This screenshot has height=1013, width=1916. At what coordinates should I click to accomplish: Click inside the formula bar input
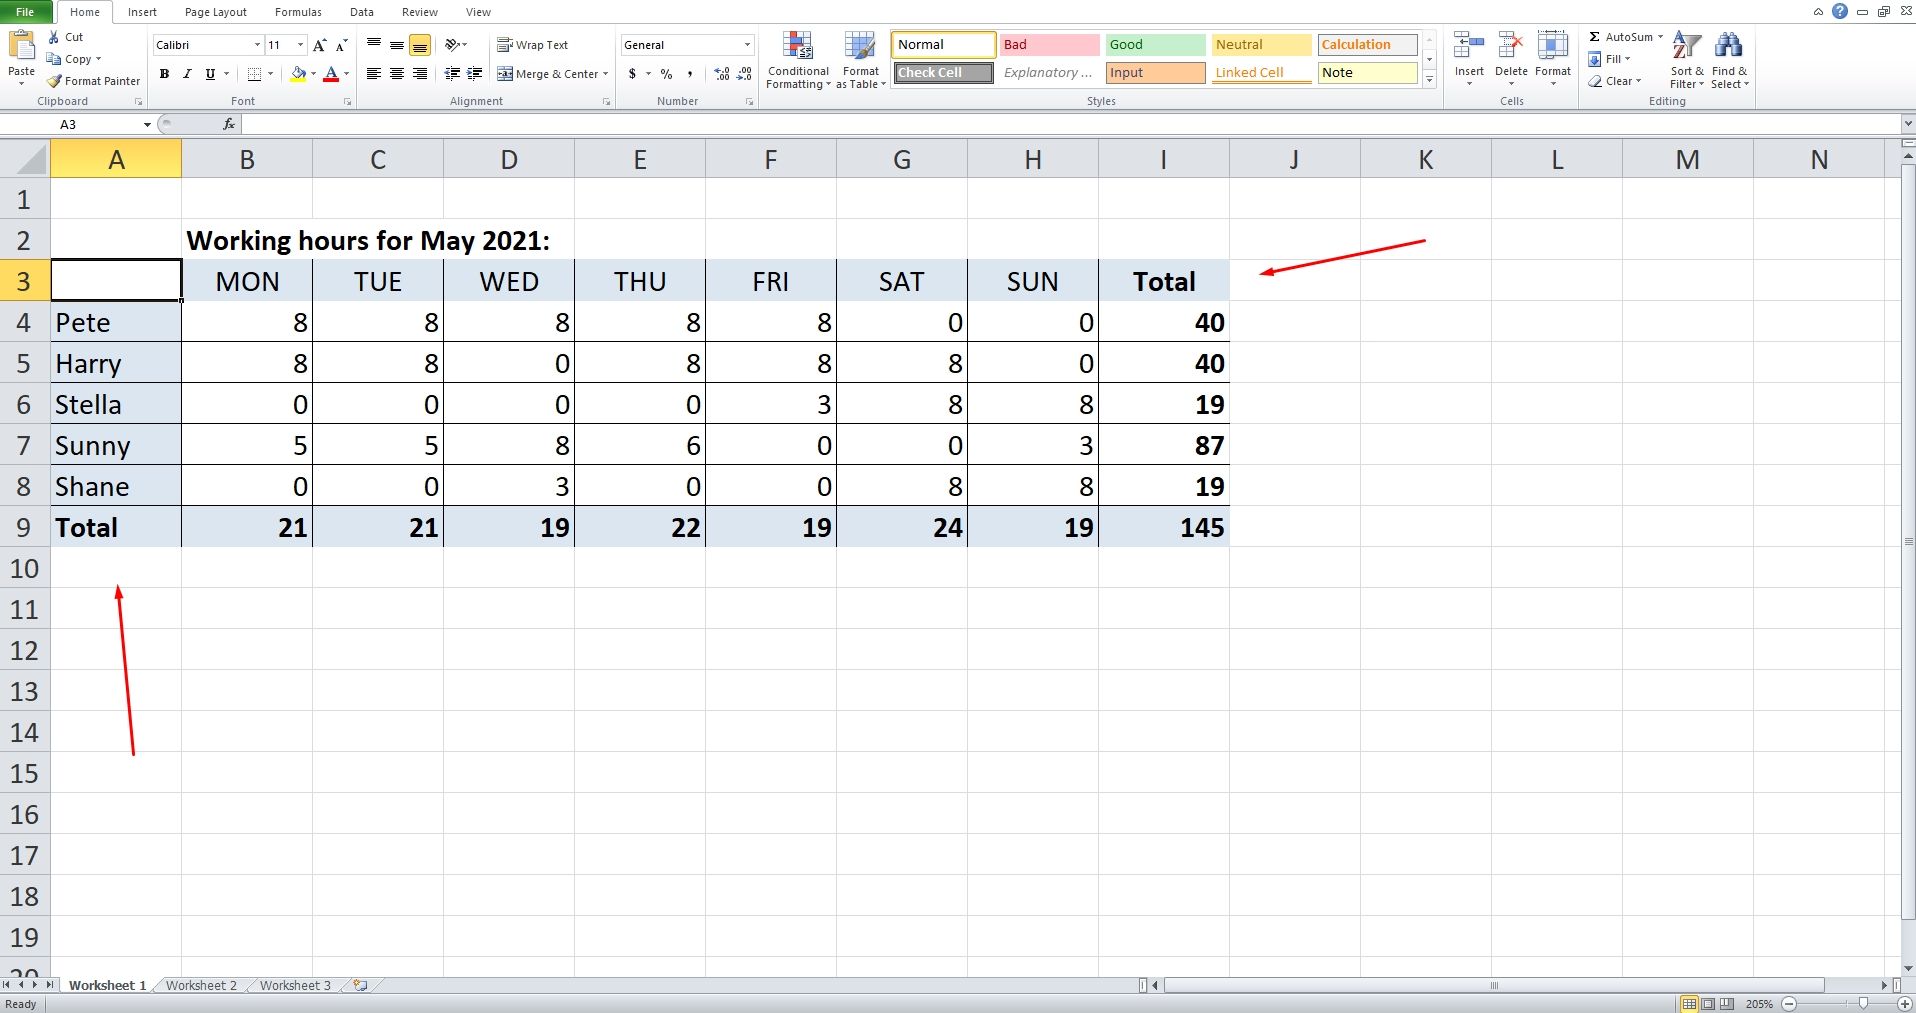point(1070,124)
